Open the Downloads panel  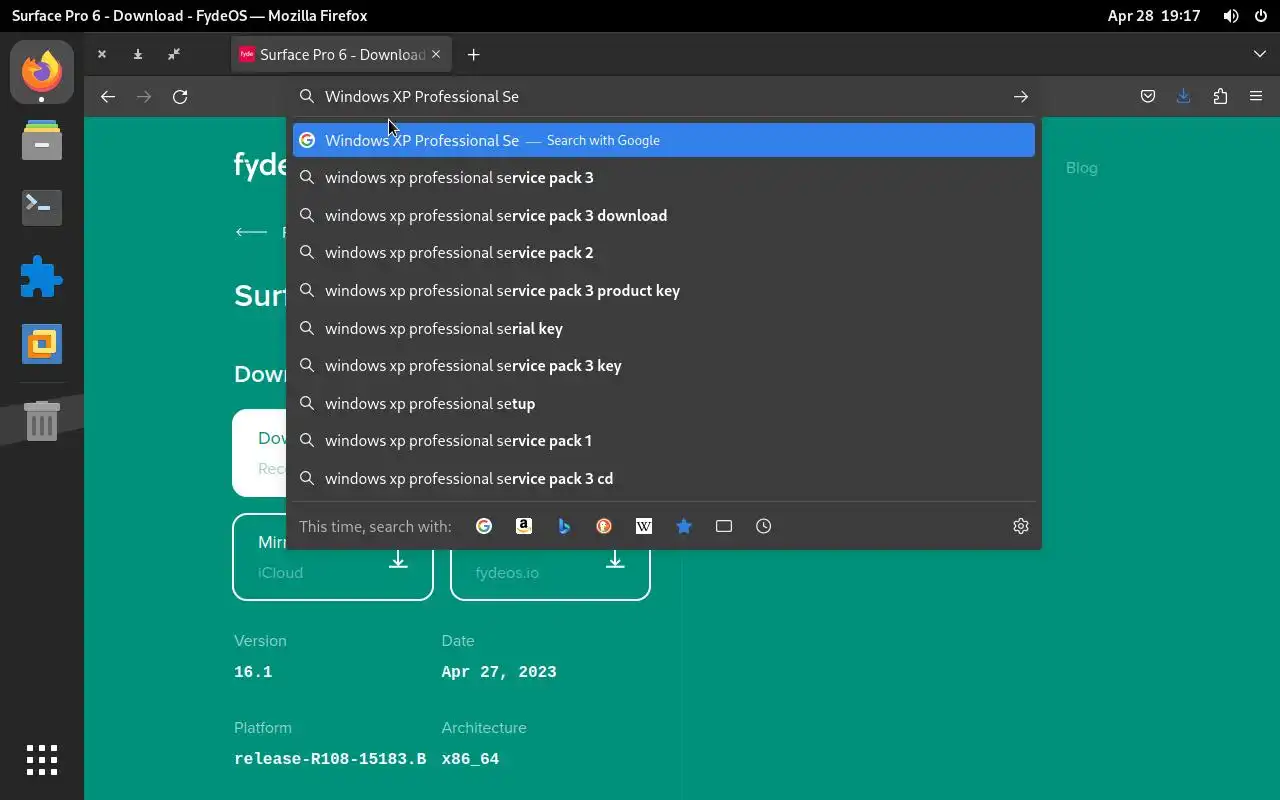coord(1184,97)
